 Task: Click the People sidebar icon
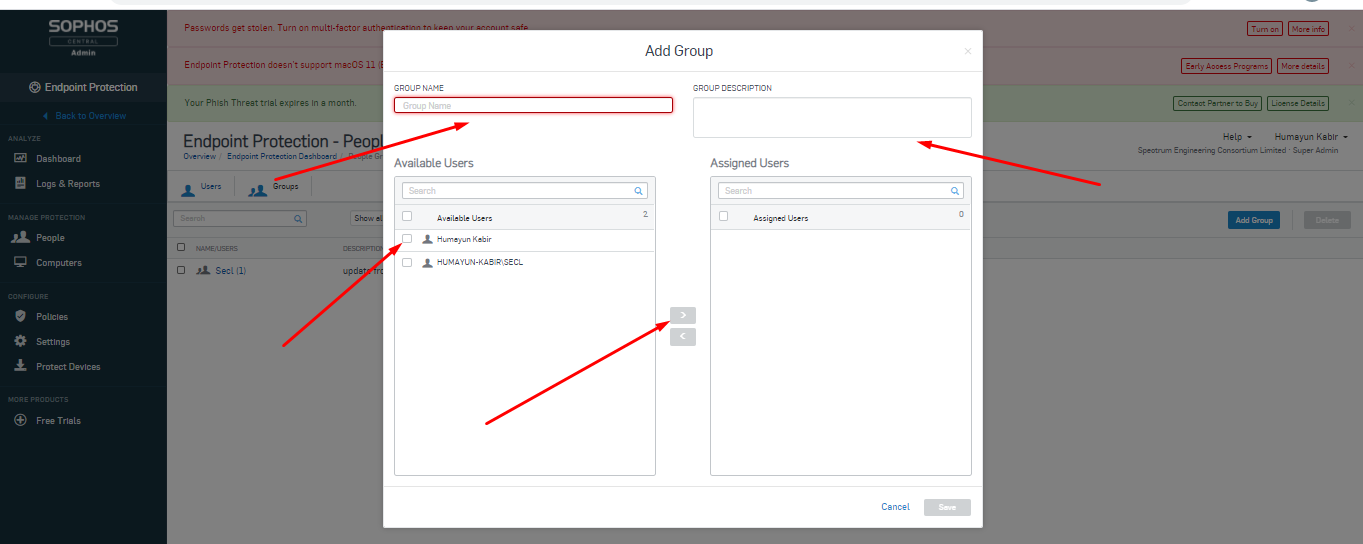19,237
